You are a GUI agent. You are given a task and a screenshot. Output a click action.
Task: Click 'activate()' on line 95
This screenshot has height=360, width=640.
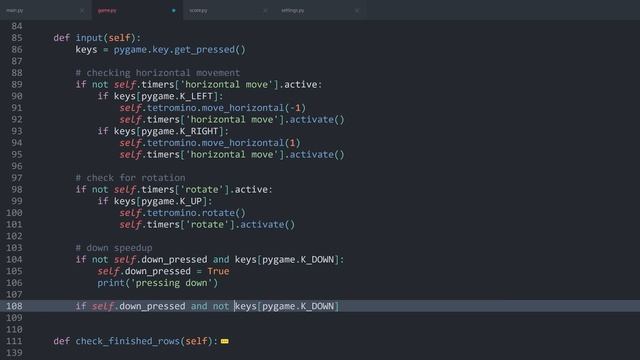317,155
